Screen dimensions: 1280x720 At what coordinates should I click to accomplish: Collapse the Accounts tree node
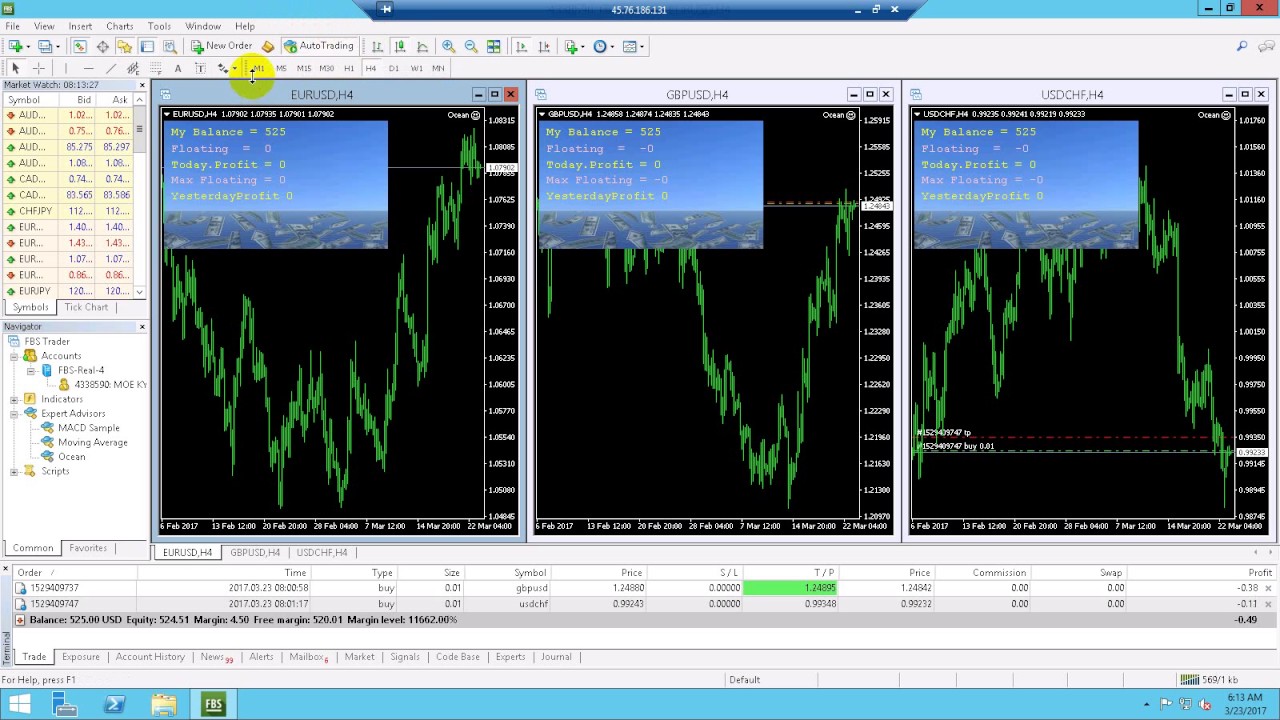[x=14, y=356]
